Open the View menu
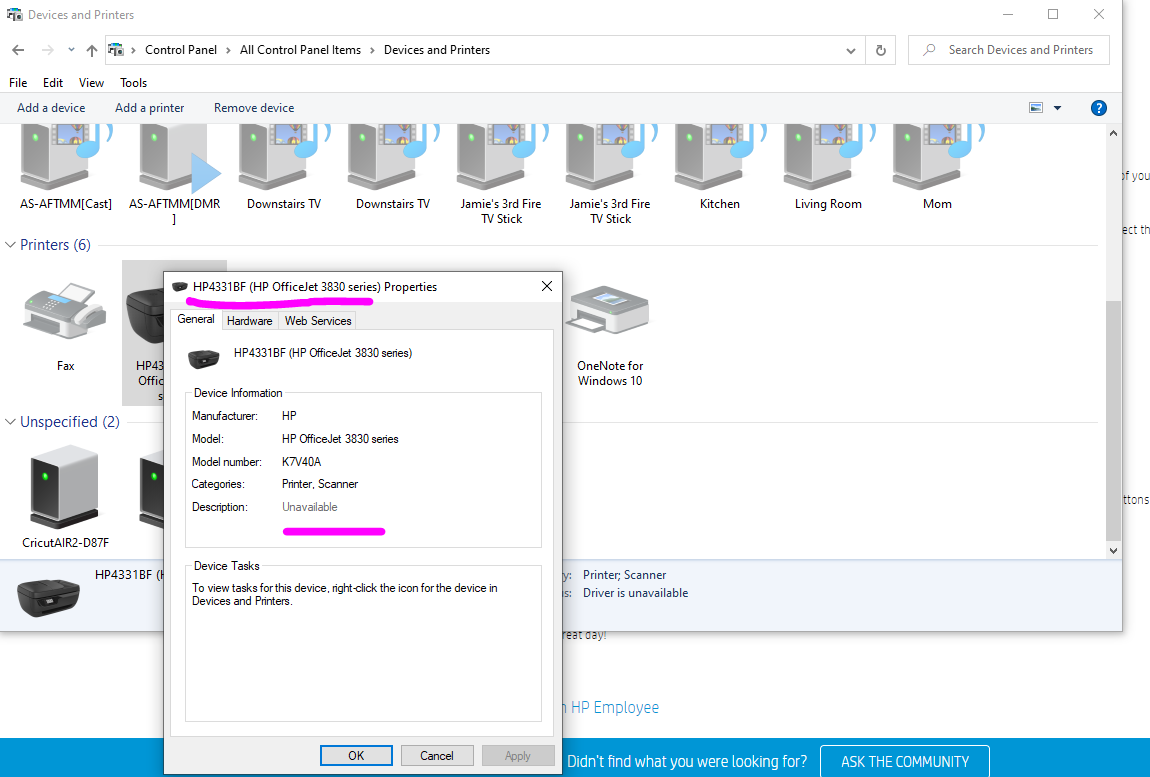This screenshot has width=1150, height=777. [91, 83]
